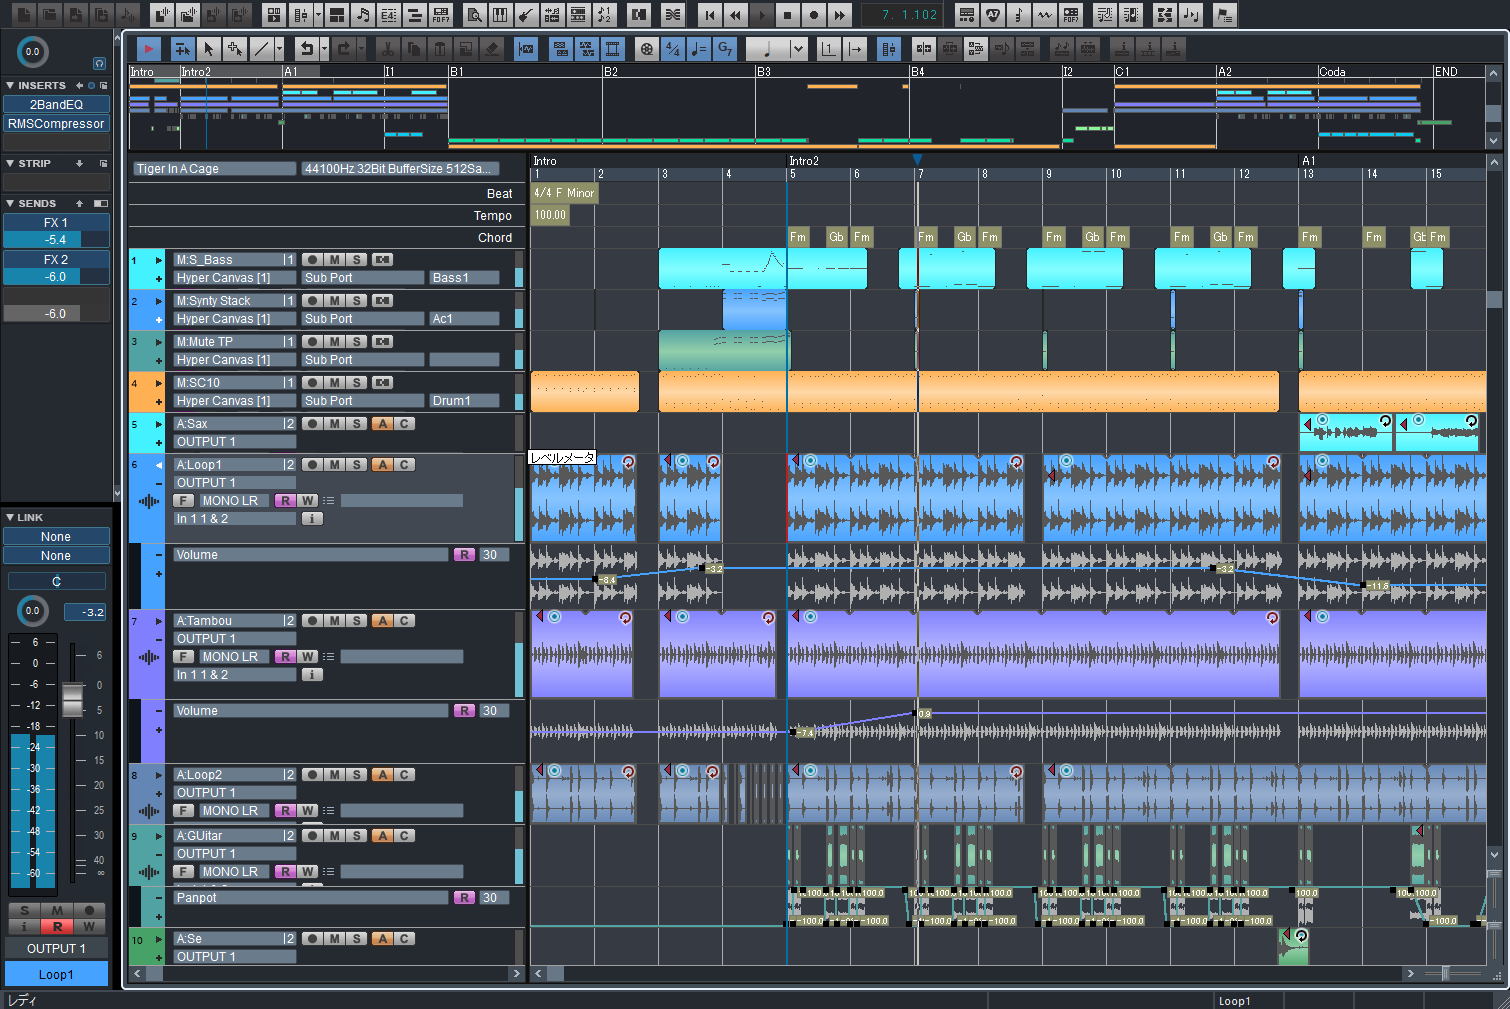
Task: Select the arrow pointer tool
Action: (208, 48)
